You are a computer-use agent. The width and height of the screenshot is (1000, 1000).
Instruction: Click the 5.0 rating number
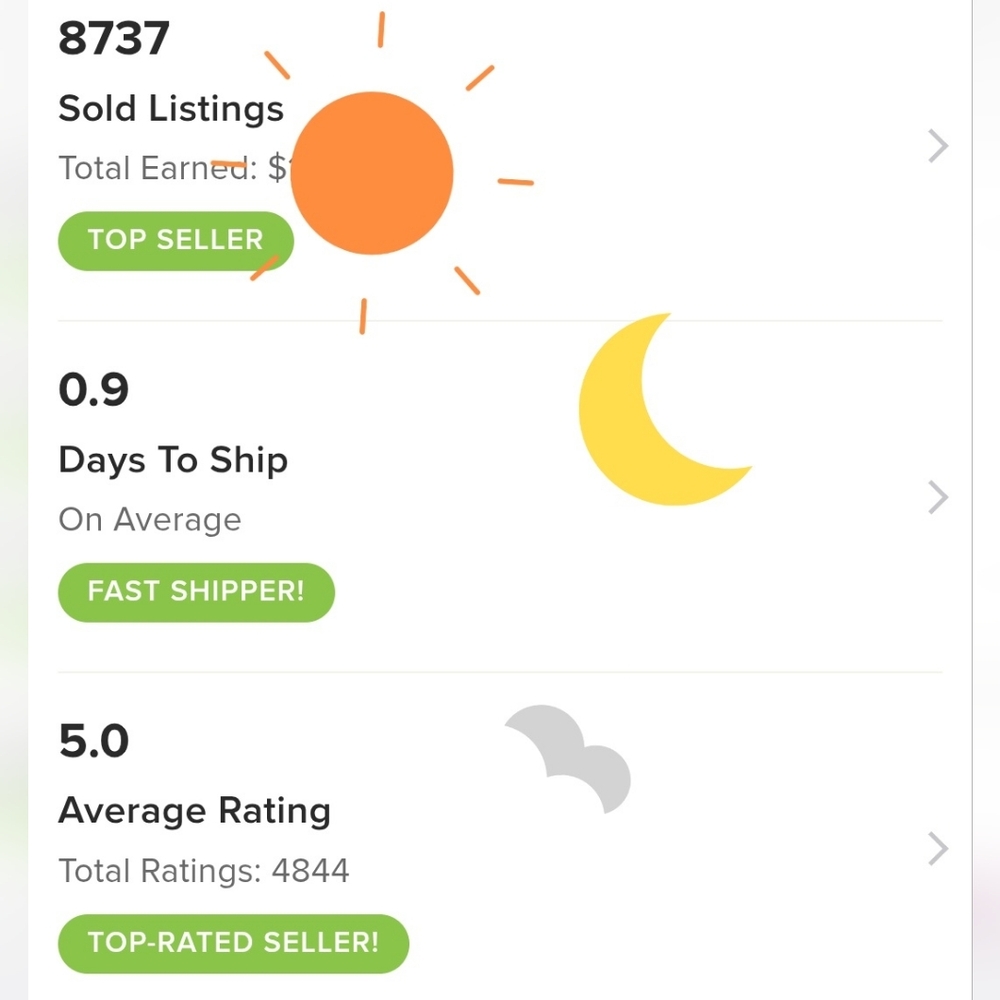94,742
